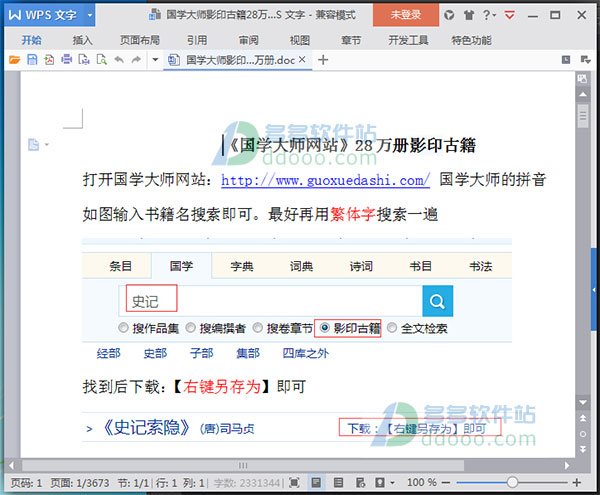Click the vertical scrollbar down arrow
This screenshot has width=600, height=495.
582,402
